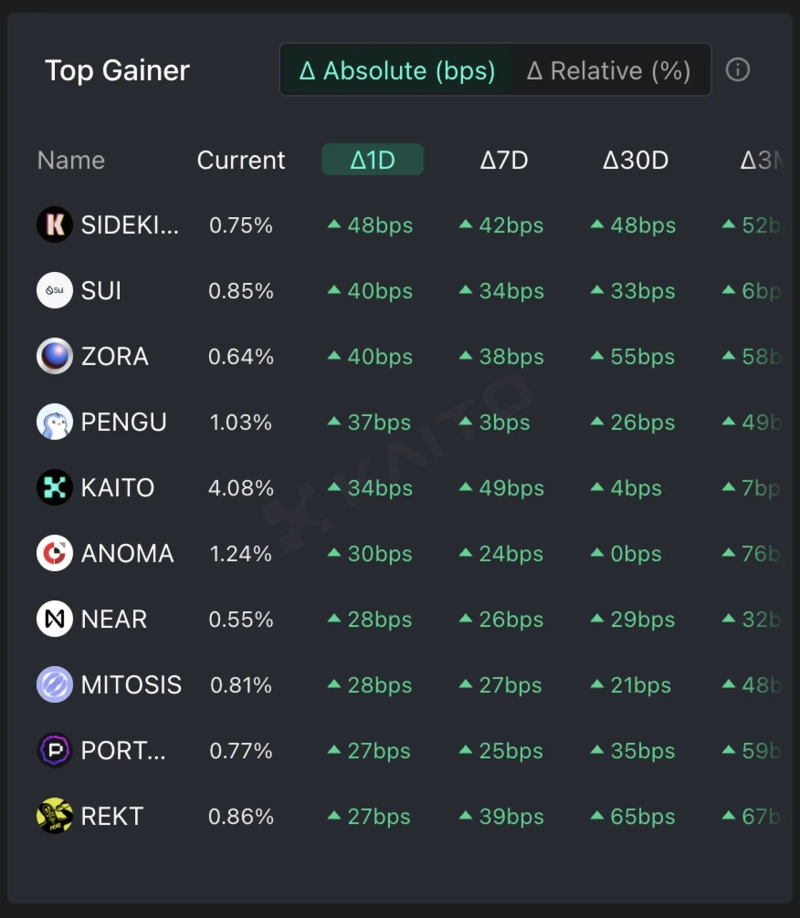
Task: Click the KAITO token logo icon
Action: 55,488
